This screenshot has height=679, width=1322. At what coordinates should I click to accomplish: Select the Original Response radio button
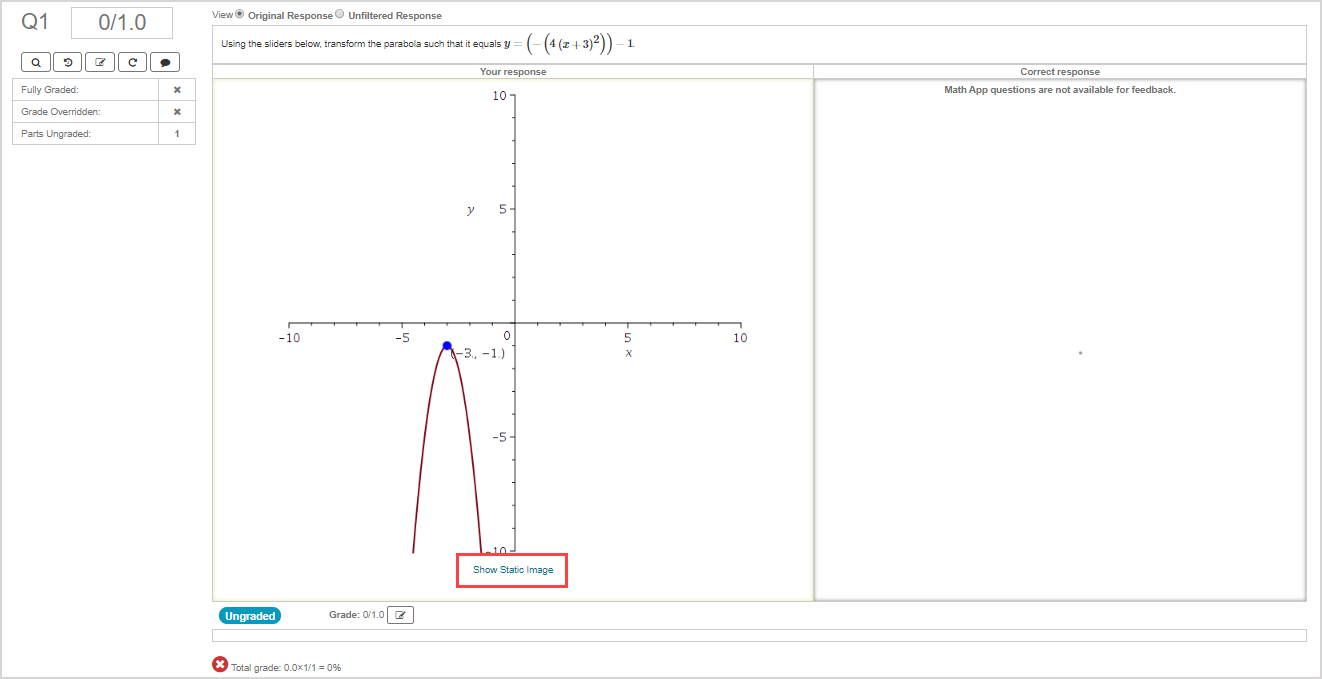coord(240,14)
